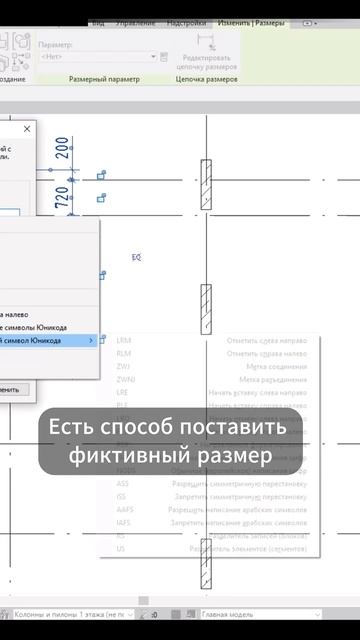Select the 720 dimension text

(62, 197)
